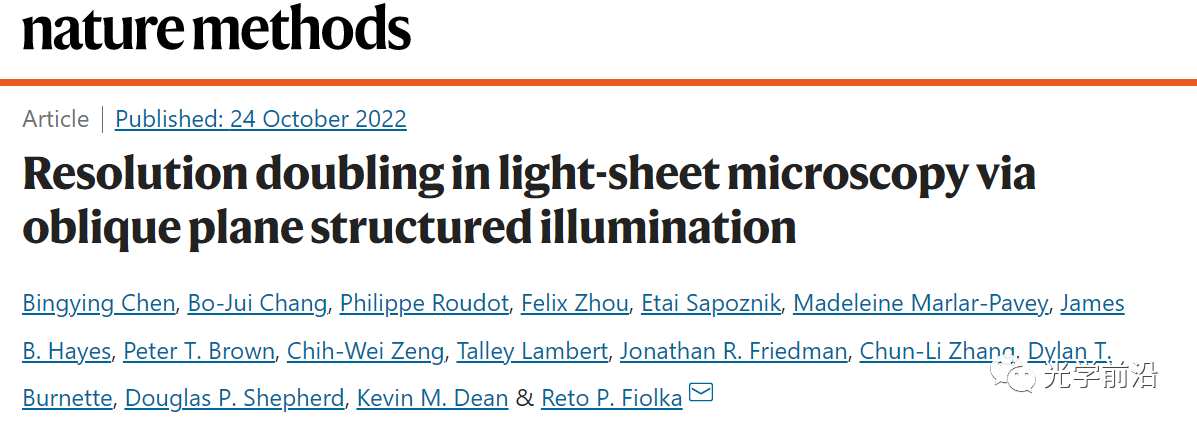The image size is (1197, 427).
Task: Click the article title heading
Action: pos(529,199)
